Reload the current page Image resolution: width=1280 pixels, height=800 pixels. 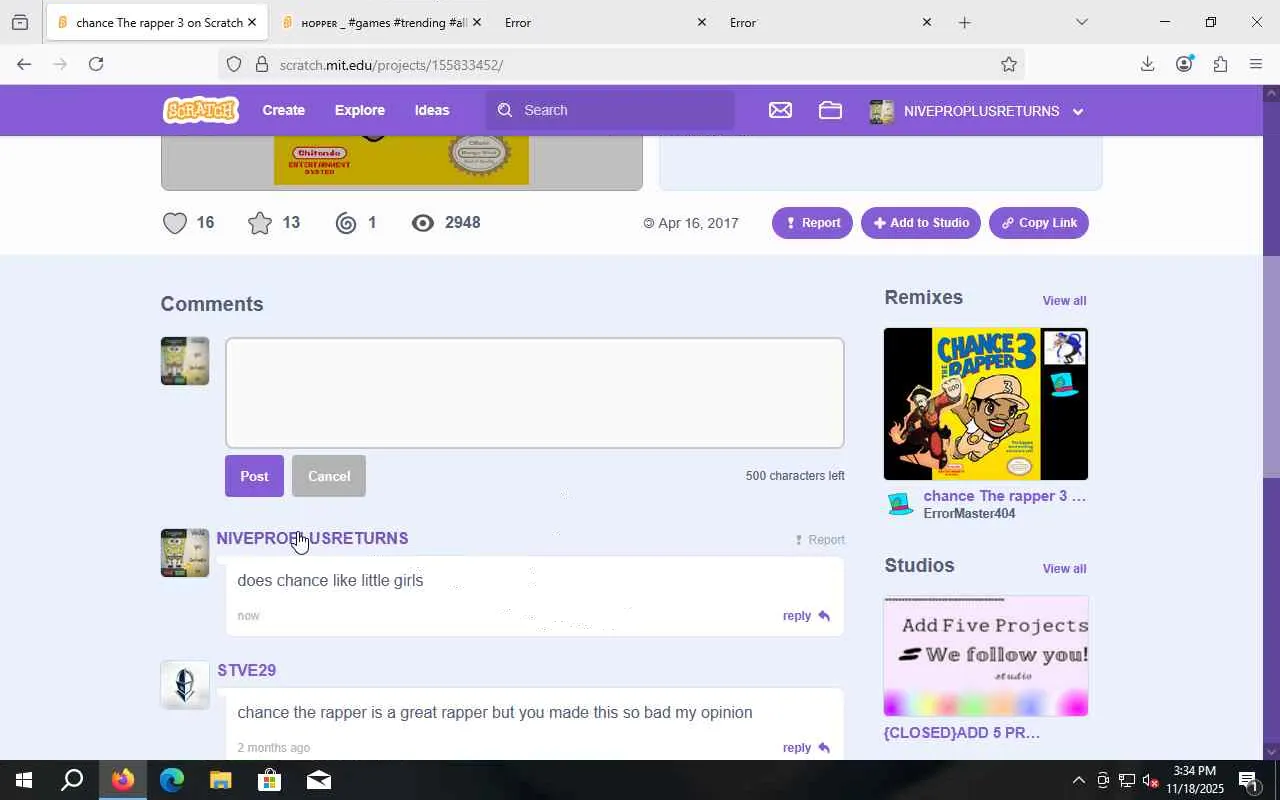point(96,64)
